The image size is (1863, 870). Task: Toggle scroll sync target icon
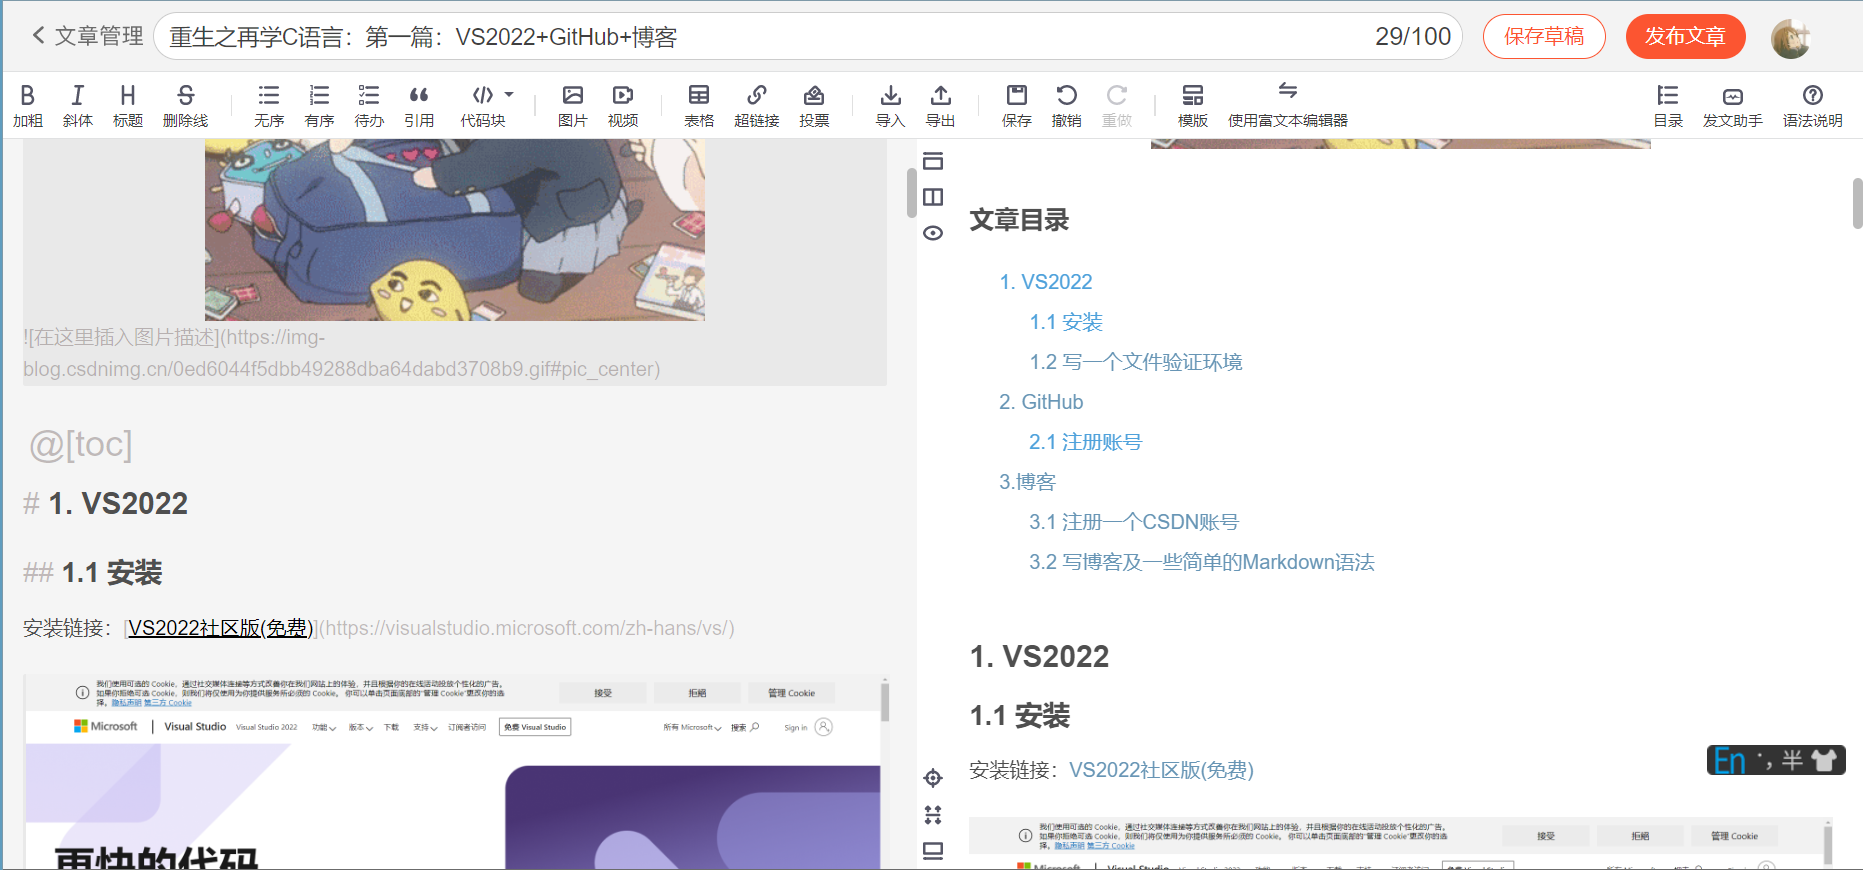933,778
